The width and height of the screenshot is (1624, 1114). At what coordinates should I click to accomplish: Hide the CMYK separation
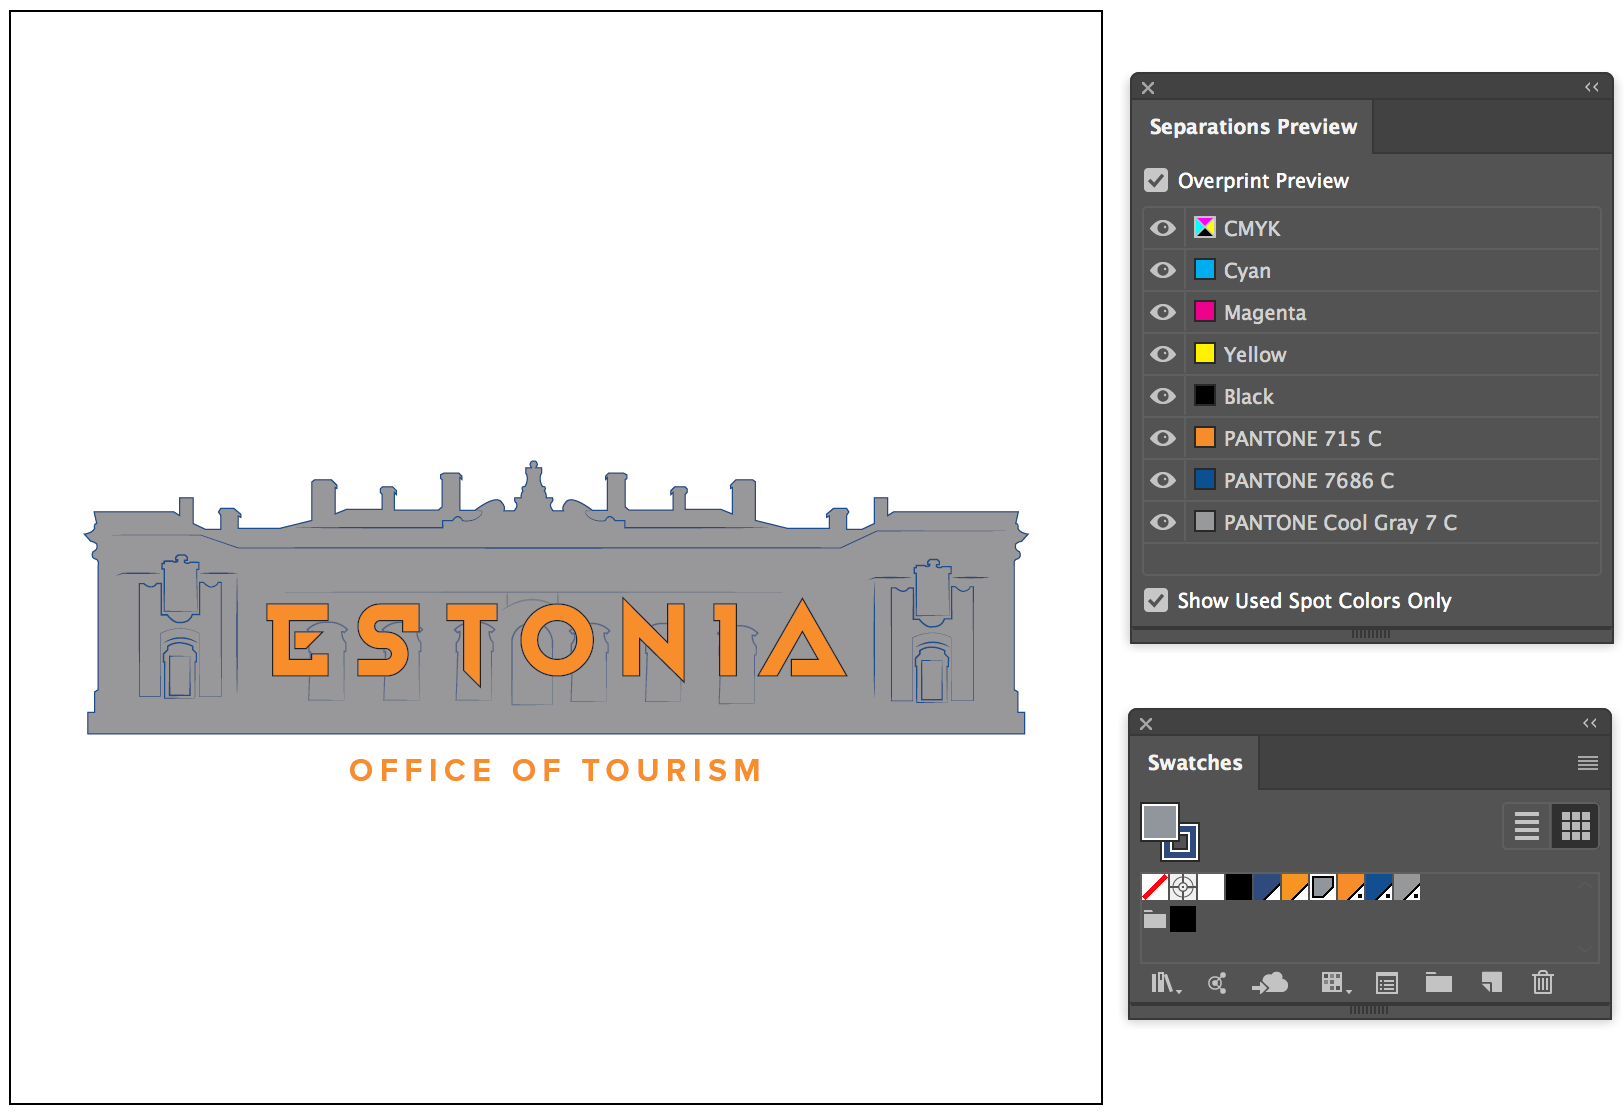pyautogui.click(x=1163, y=228)
